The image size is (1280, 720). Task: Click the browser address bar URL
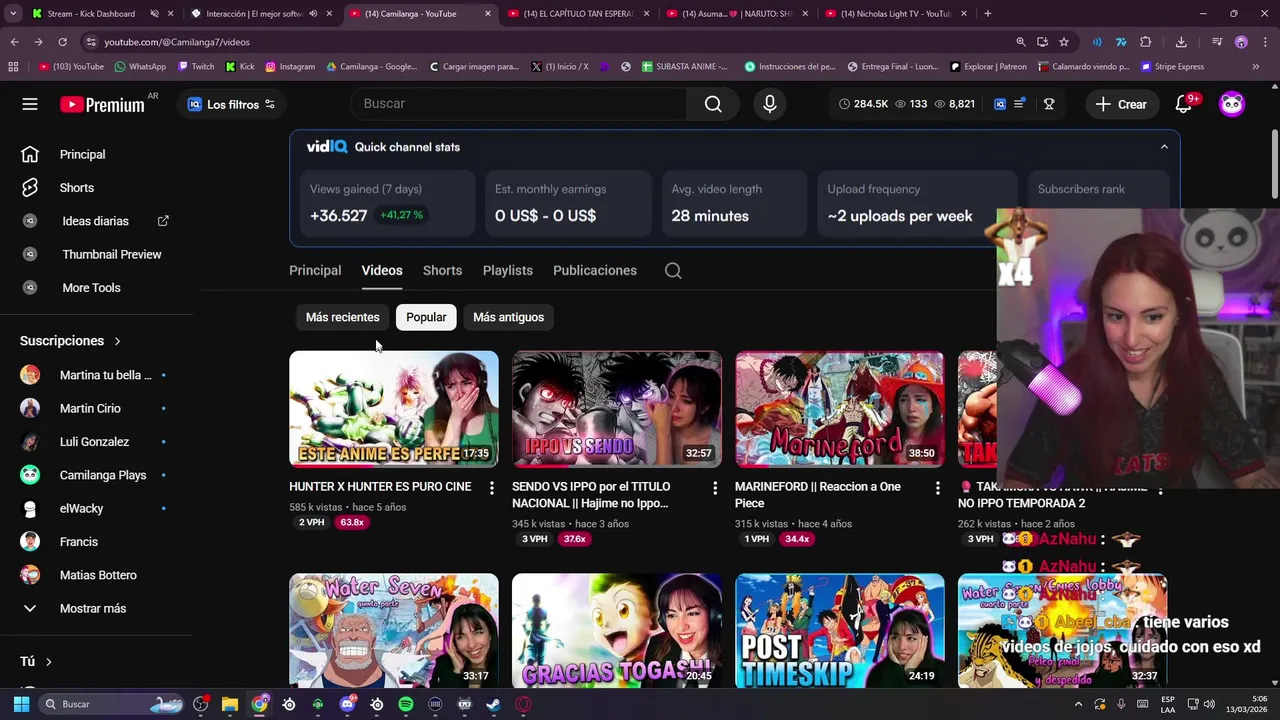[x=177, y=42]
